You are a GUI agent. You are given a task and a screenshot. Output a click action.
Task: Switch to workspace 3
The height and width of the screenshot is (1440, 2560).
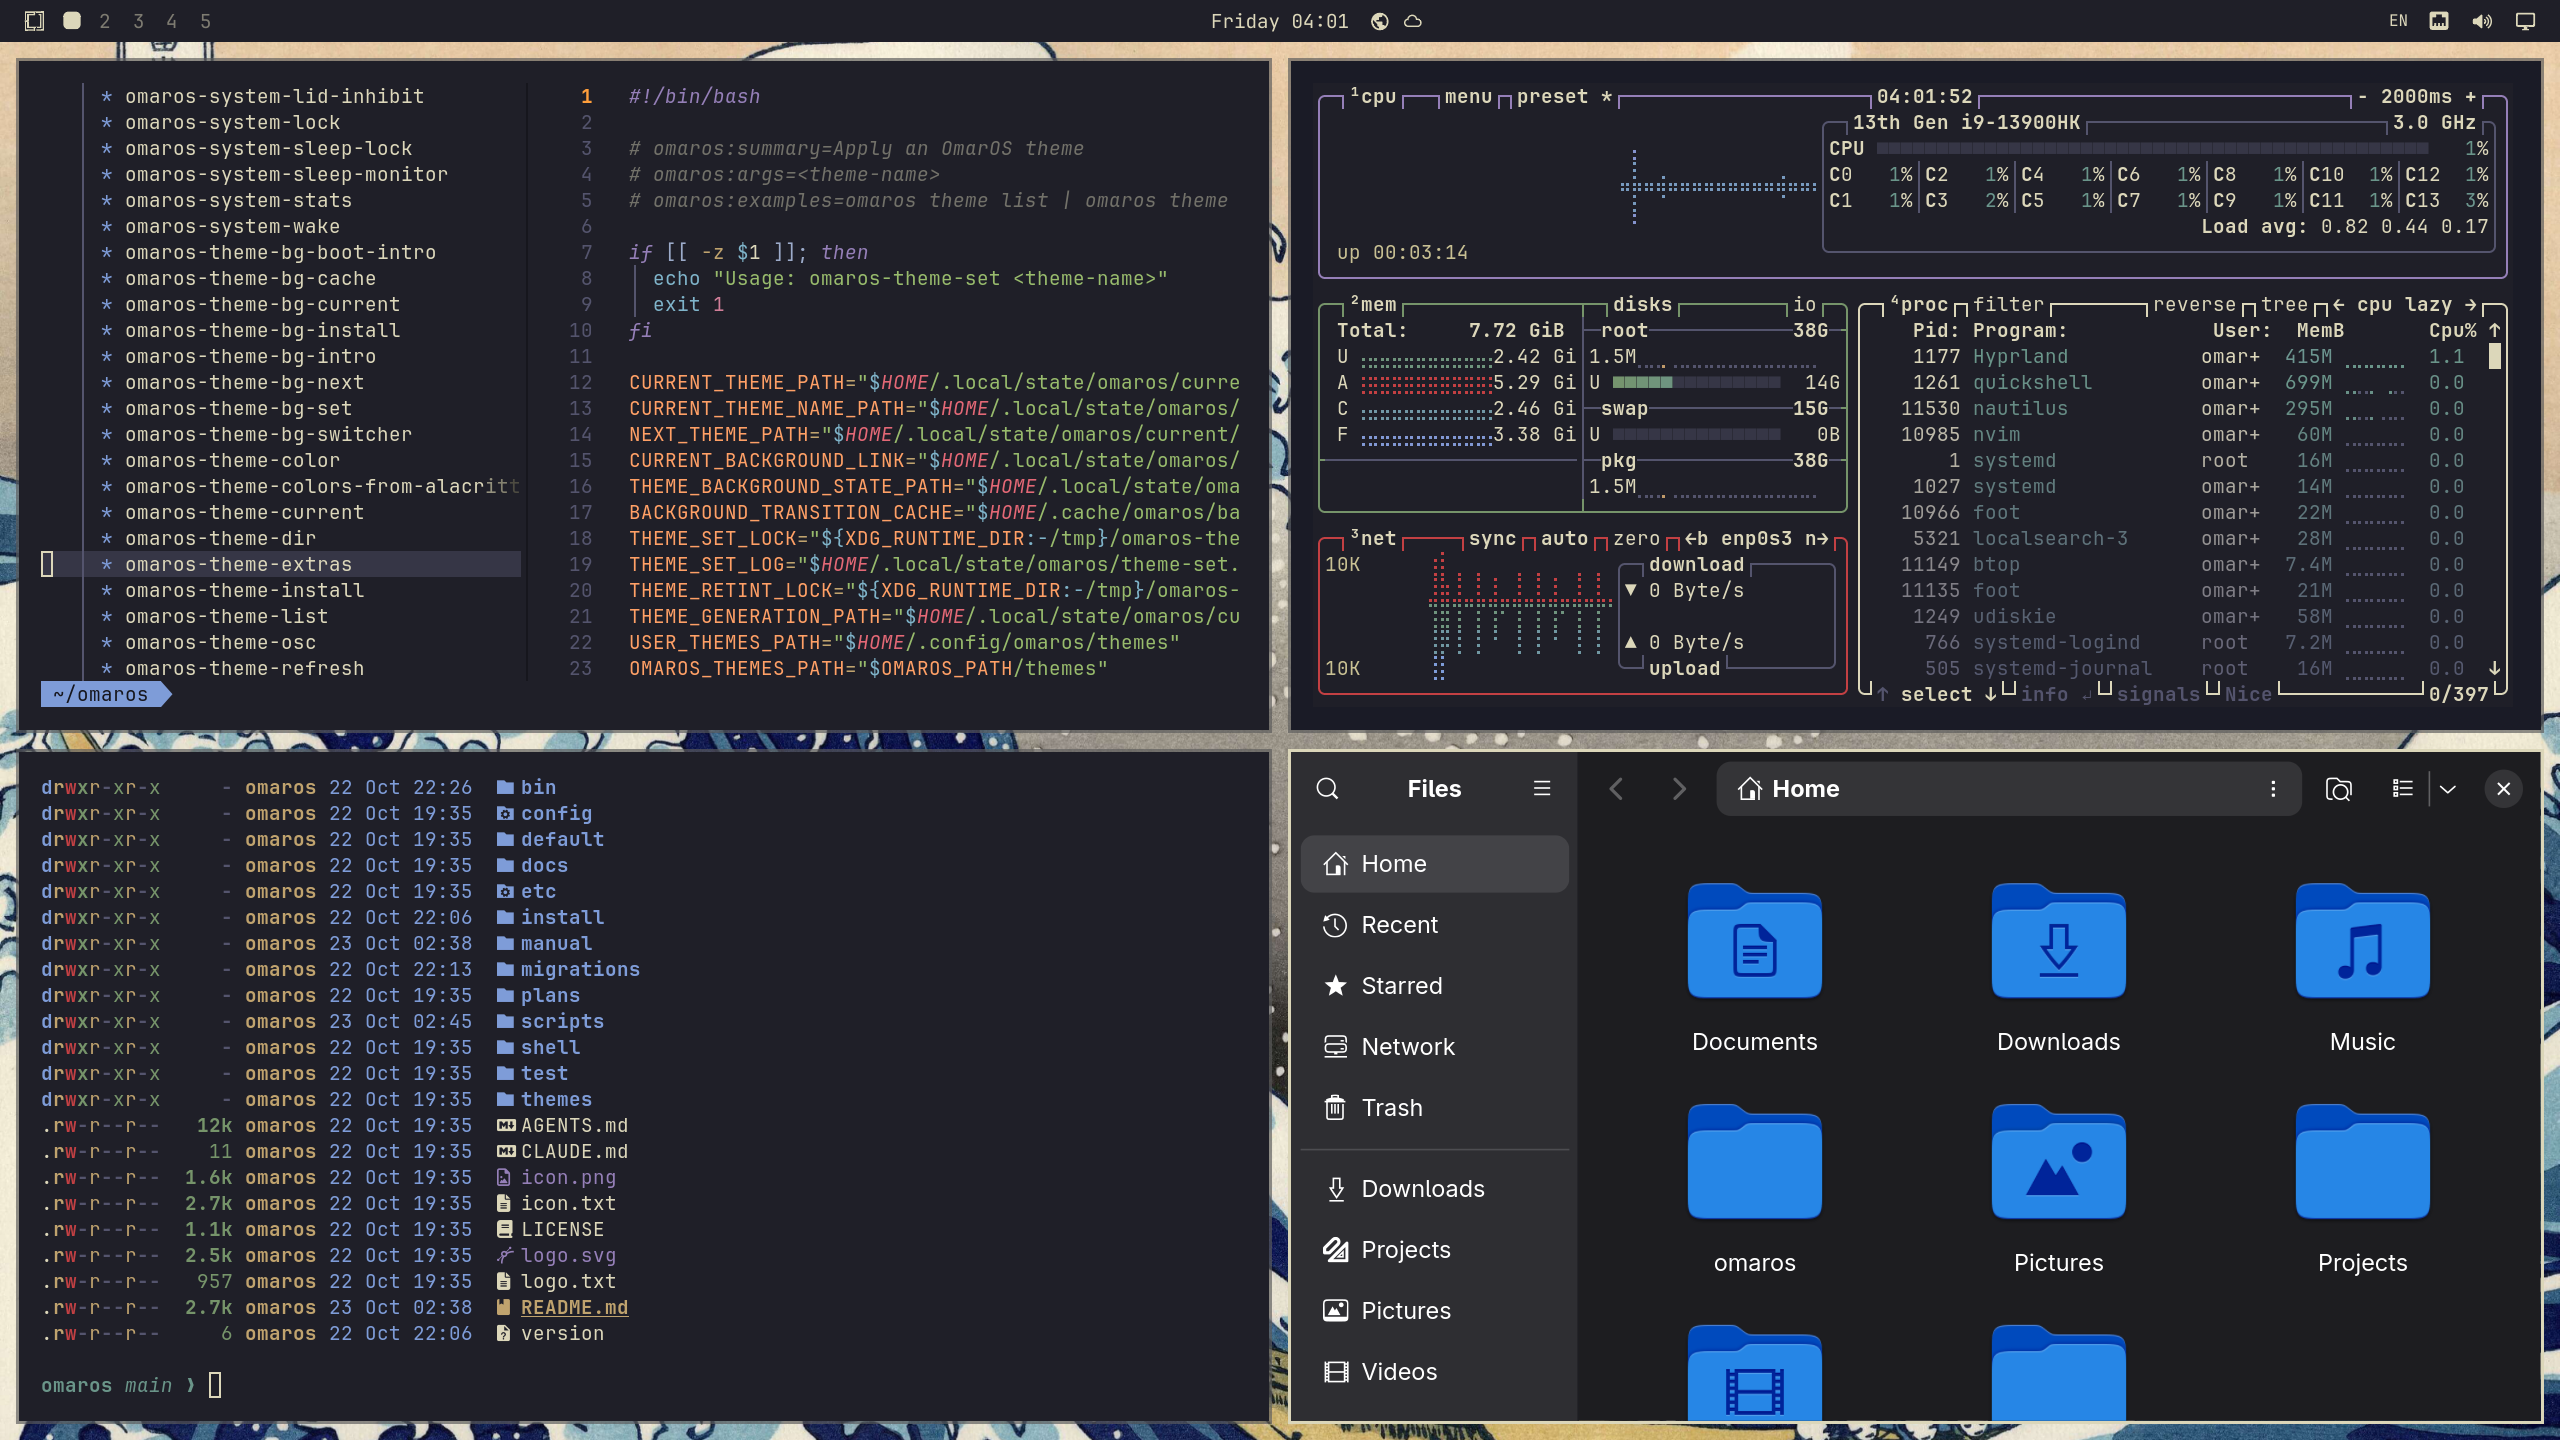click(138, 21)
